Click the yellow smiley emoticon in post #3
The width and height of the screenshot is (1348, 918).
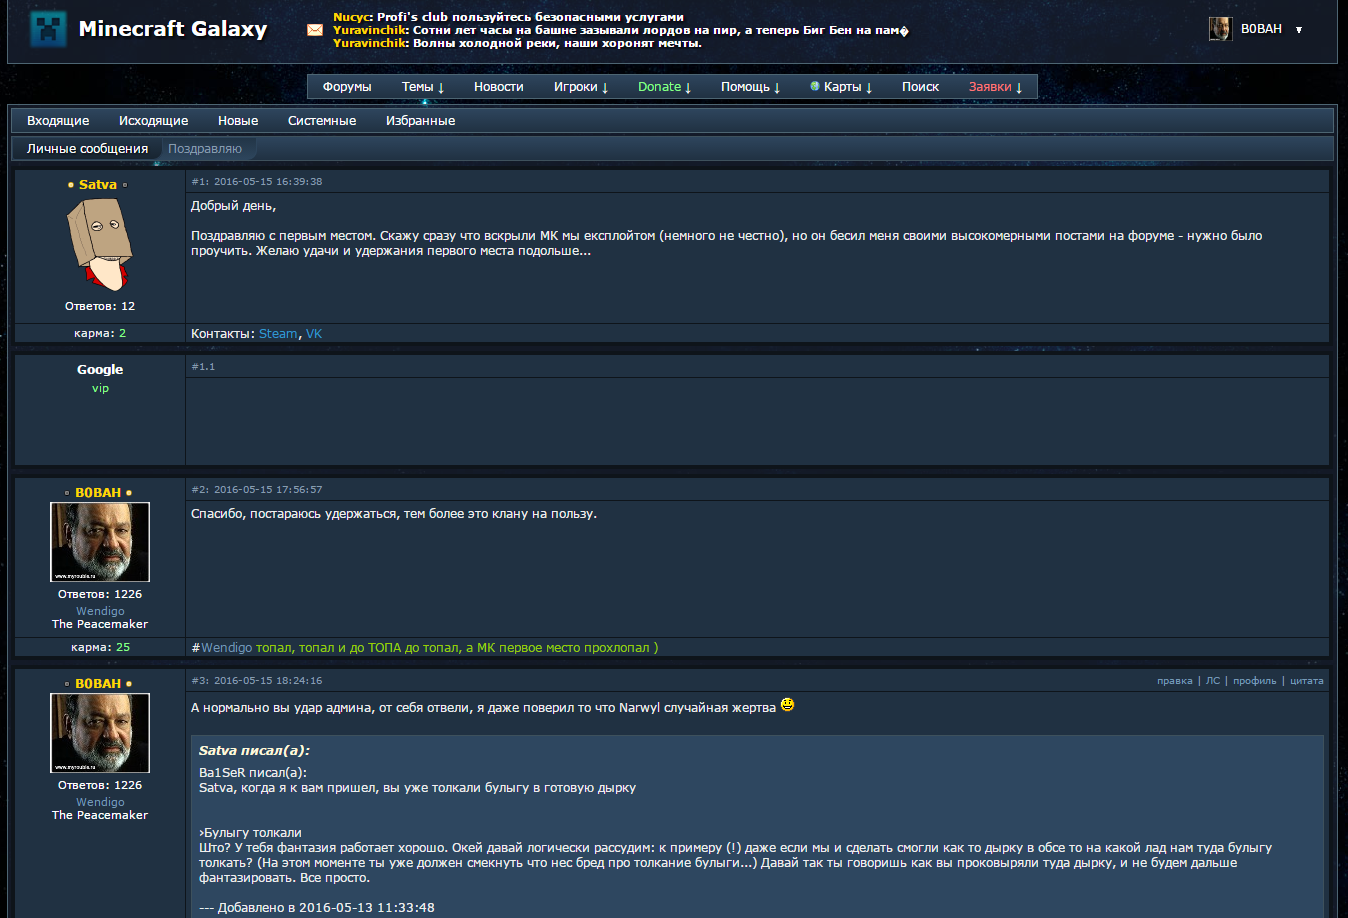[x=787, y=705]
